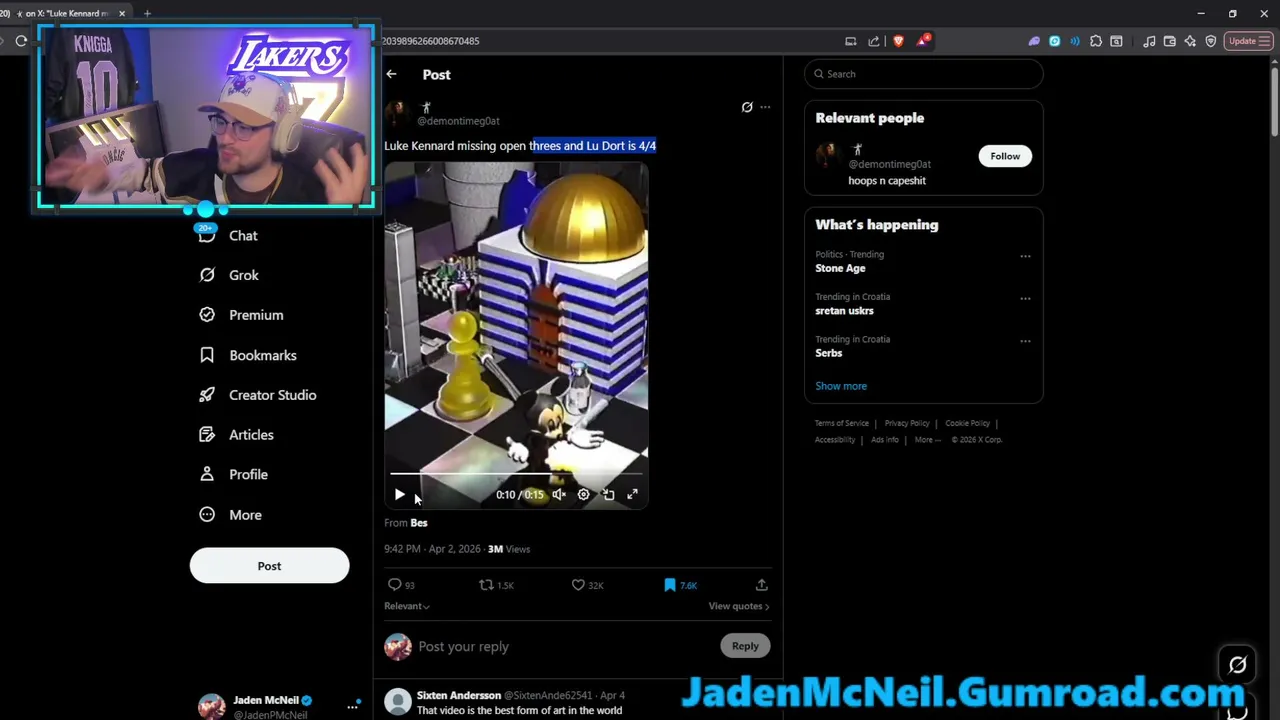Open the floating Grok button
The image size is (1280, 720).
[x=1237, y=665]
